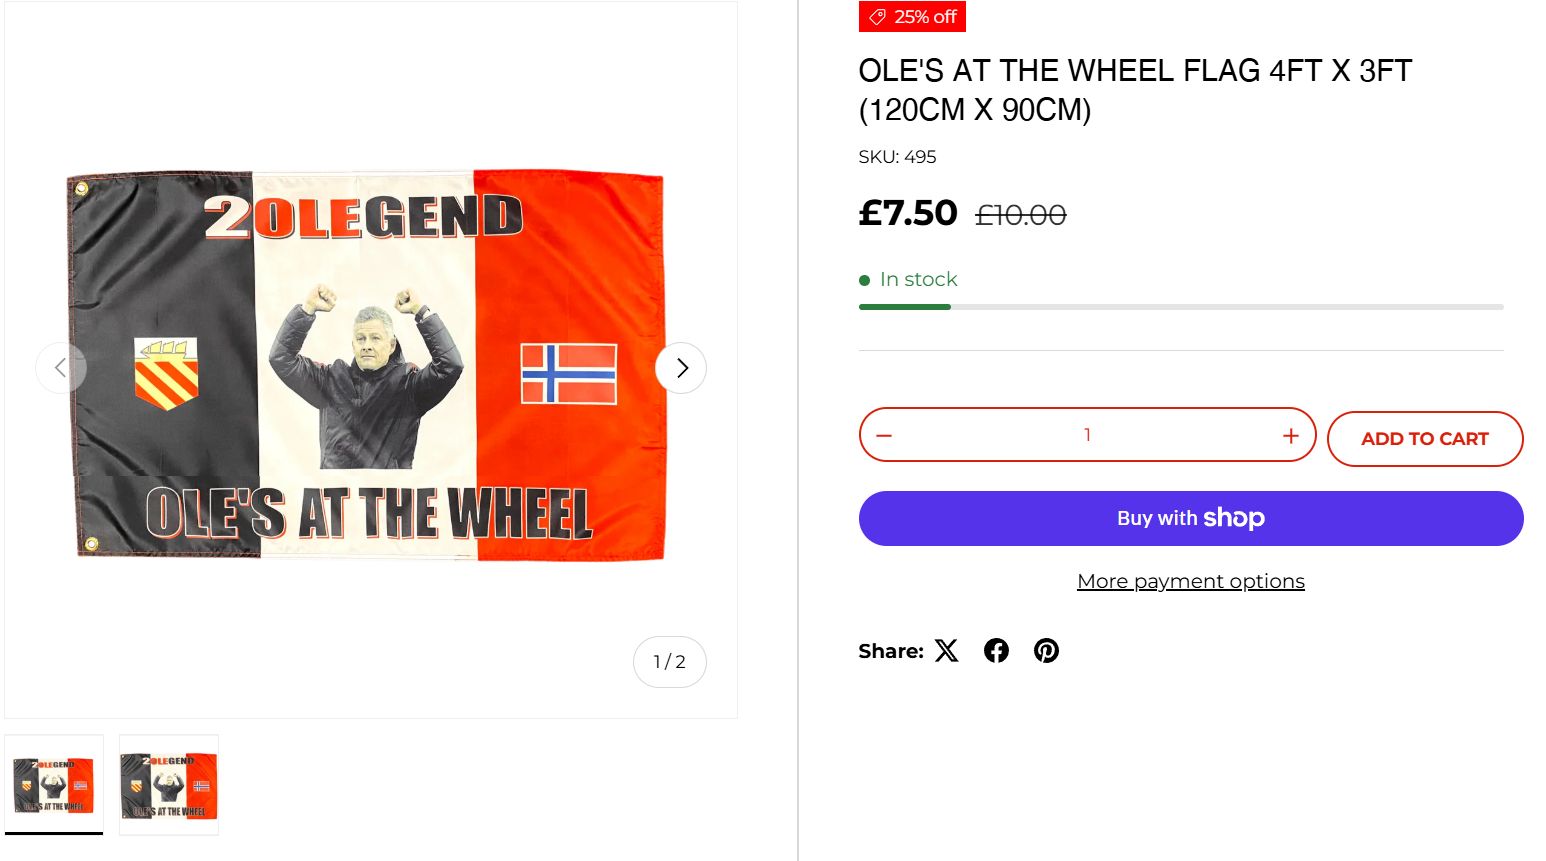Click Buy with Shop button
Viewport: 1546px width, 861px height.
click(x=1190, y=518)
